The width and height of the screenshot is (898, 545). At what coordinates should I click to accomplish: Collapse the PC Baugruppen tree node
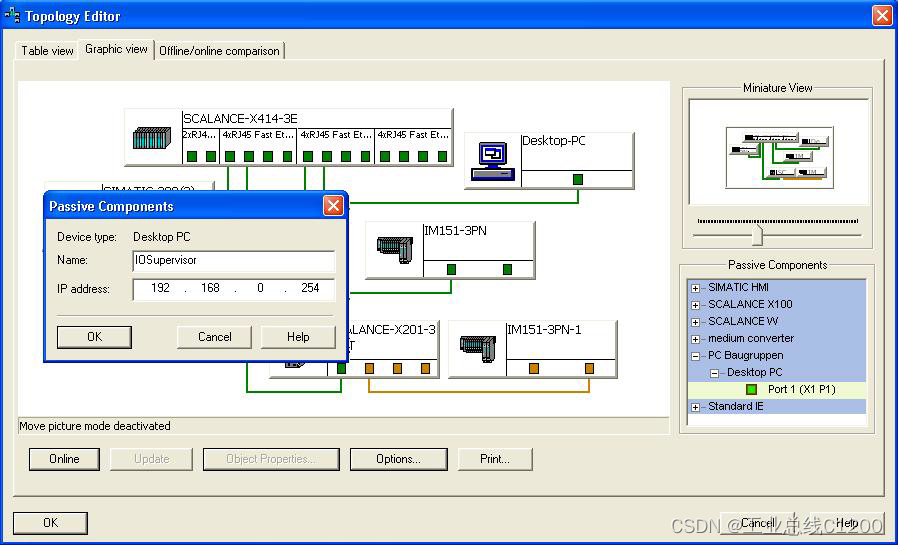(x=695, y=356)
